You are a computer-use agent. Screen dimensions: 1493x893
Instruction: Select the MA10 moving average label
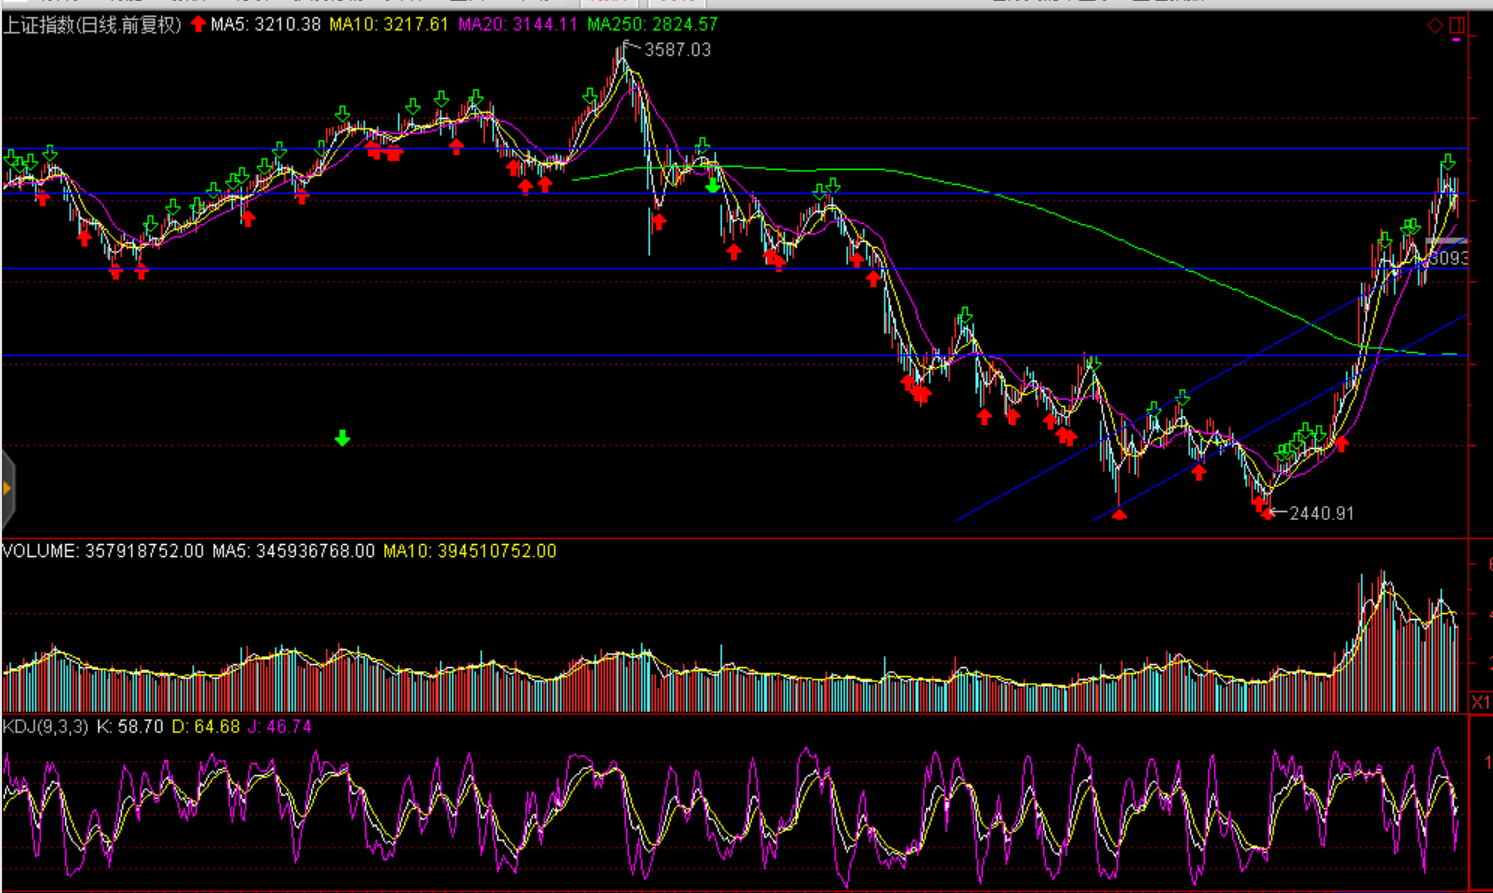click(x=389, y=25)
